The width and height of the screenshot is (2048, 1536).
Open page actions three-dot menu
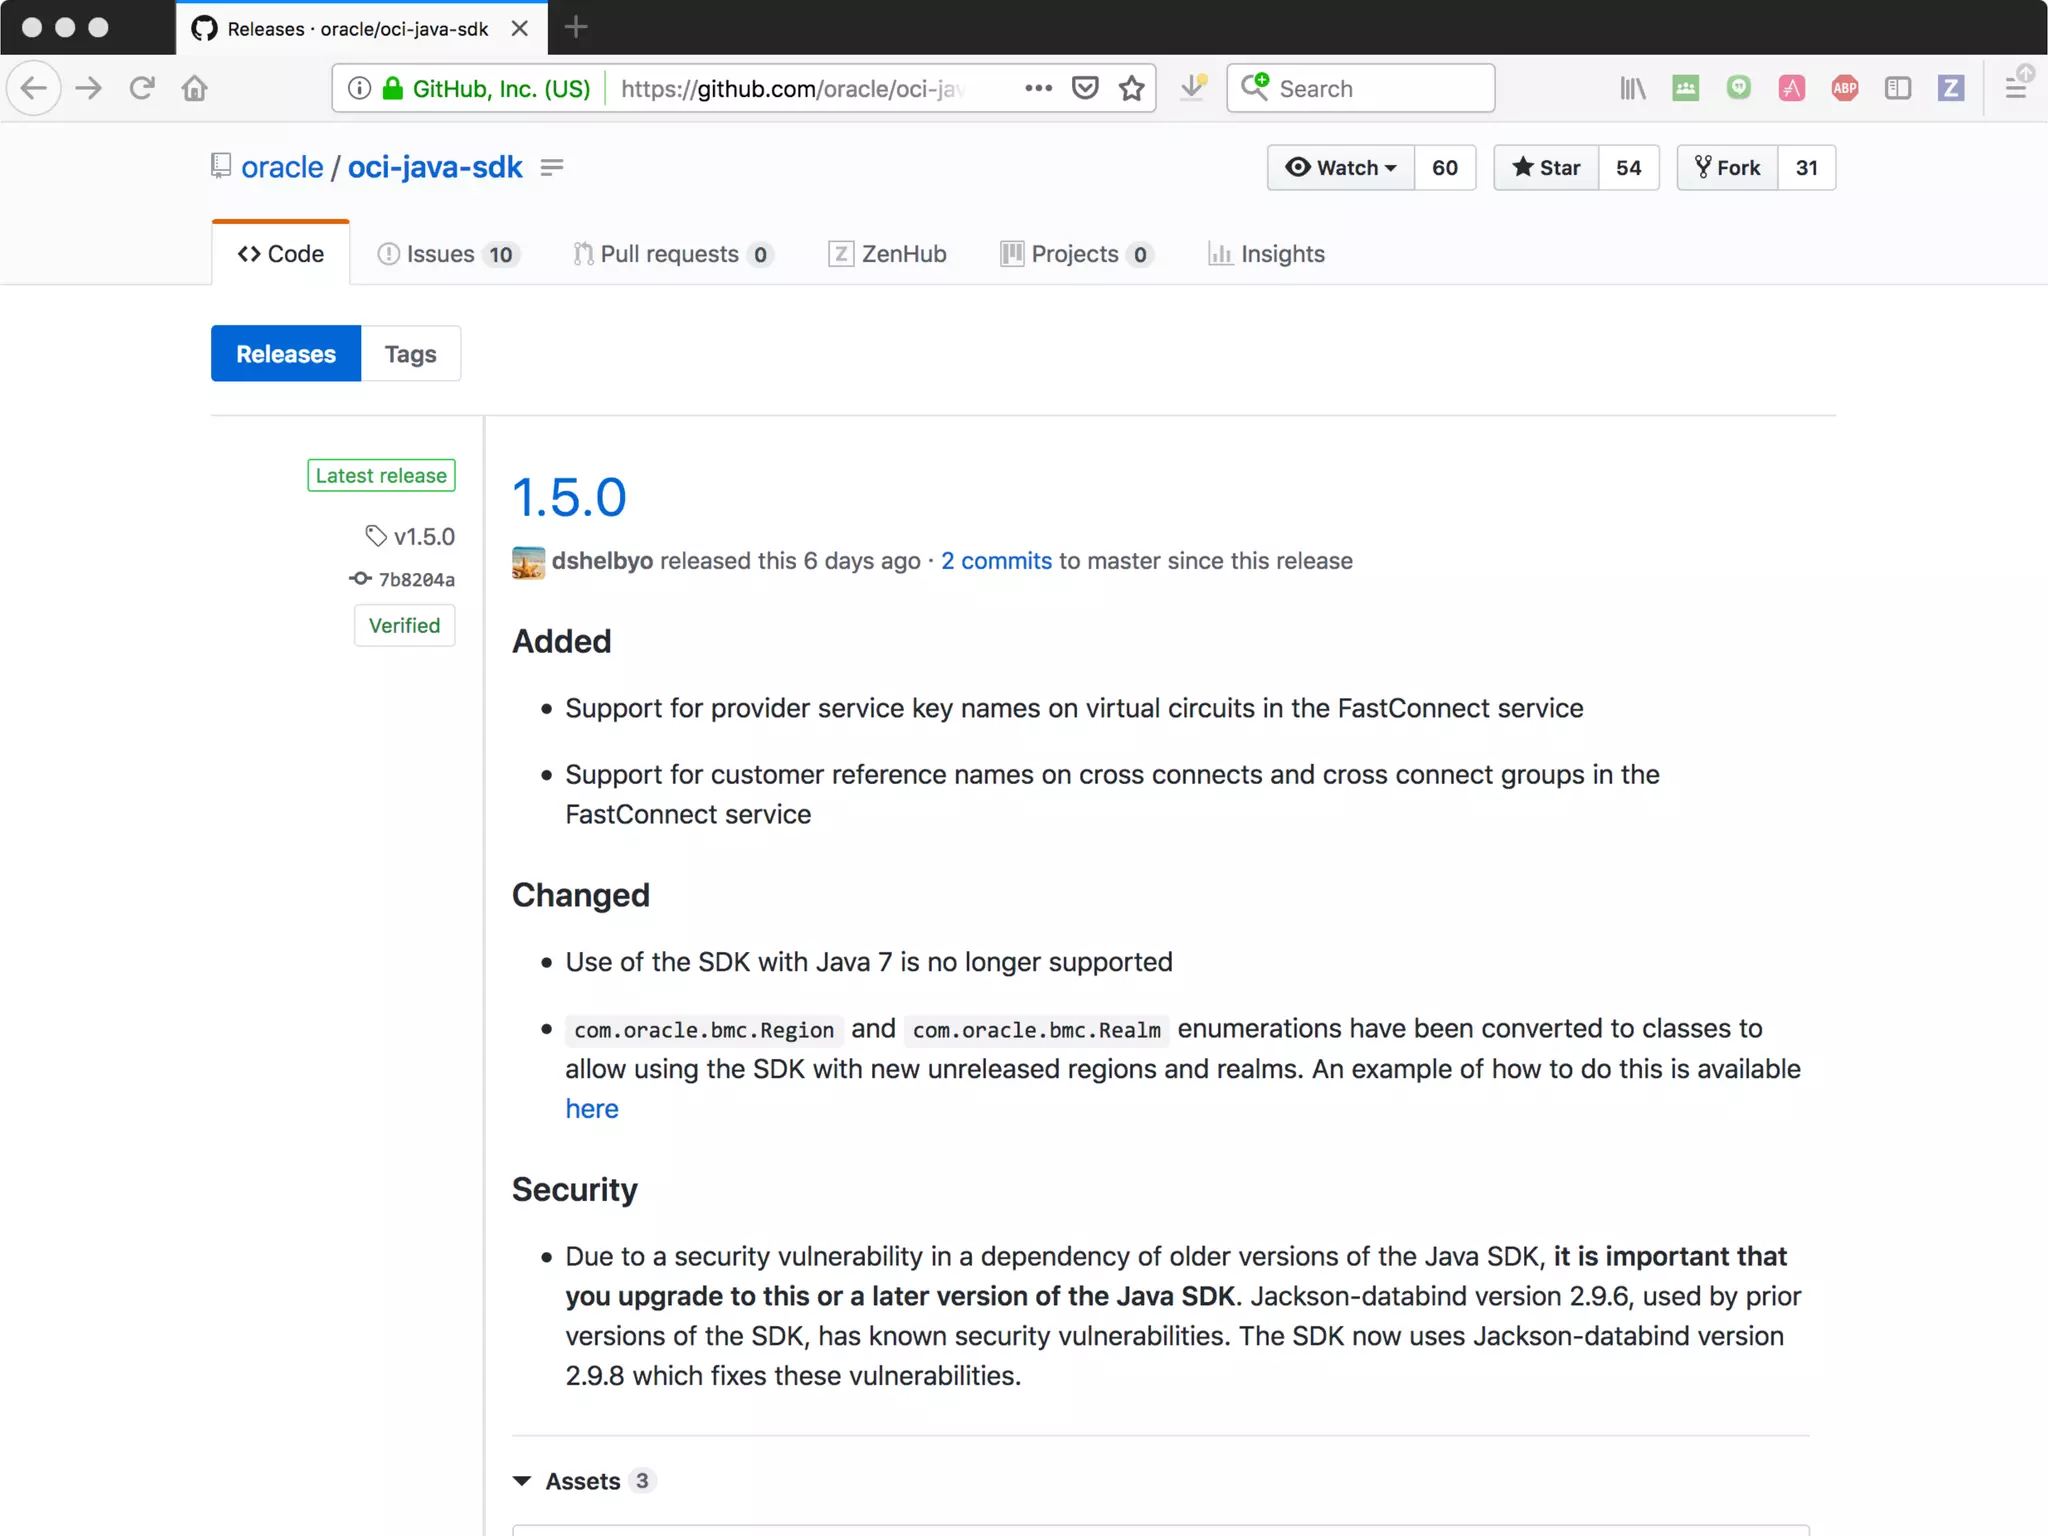1038,88
